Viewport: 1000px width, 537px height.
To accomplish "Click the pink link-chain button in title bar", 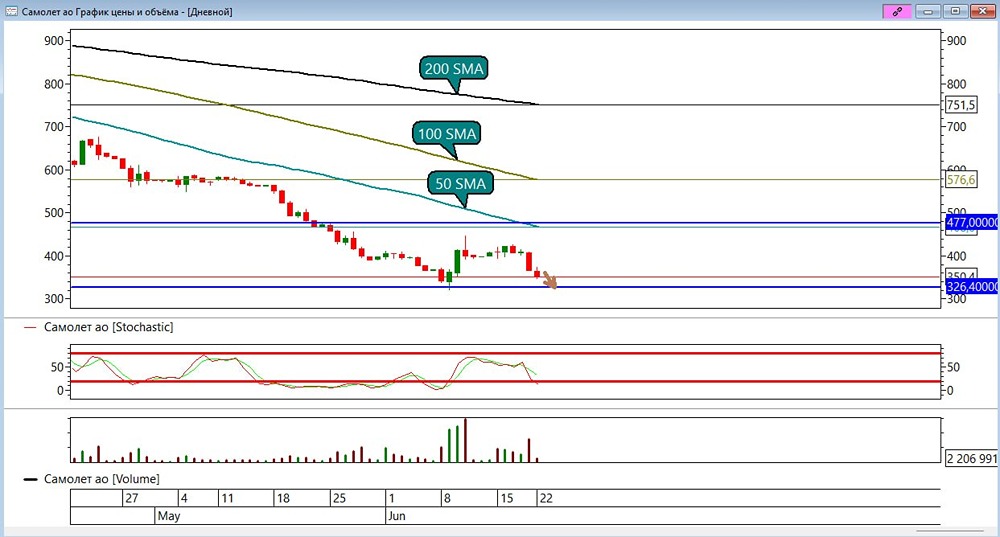I will pos(897,11).
